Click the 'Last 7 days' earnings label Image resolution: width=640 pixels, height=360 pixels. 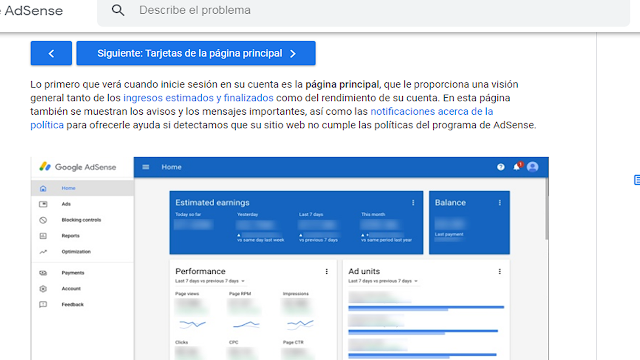(311, 214)
